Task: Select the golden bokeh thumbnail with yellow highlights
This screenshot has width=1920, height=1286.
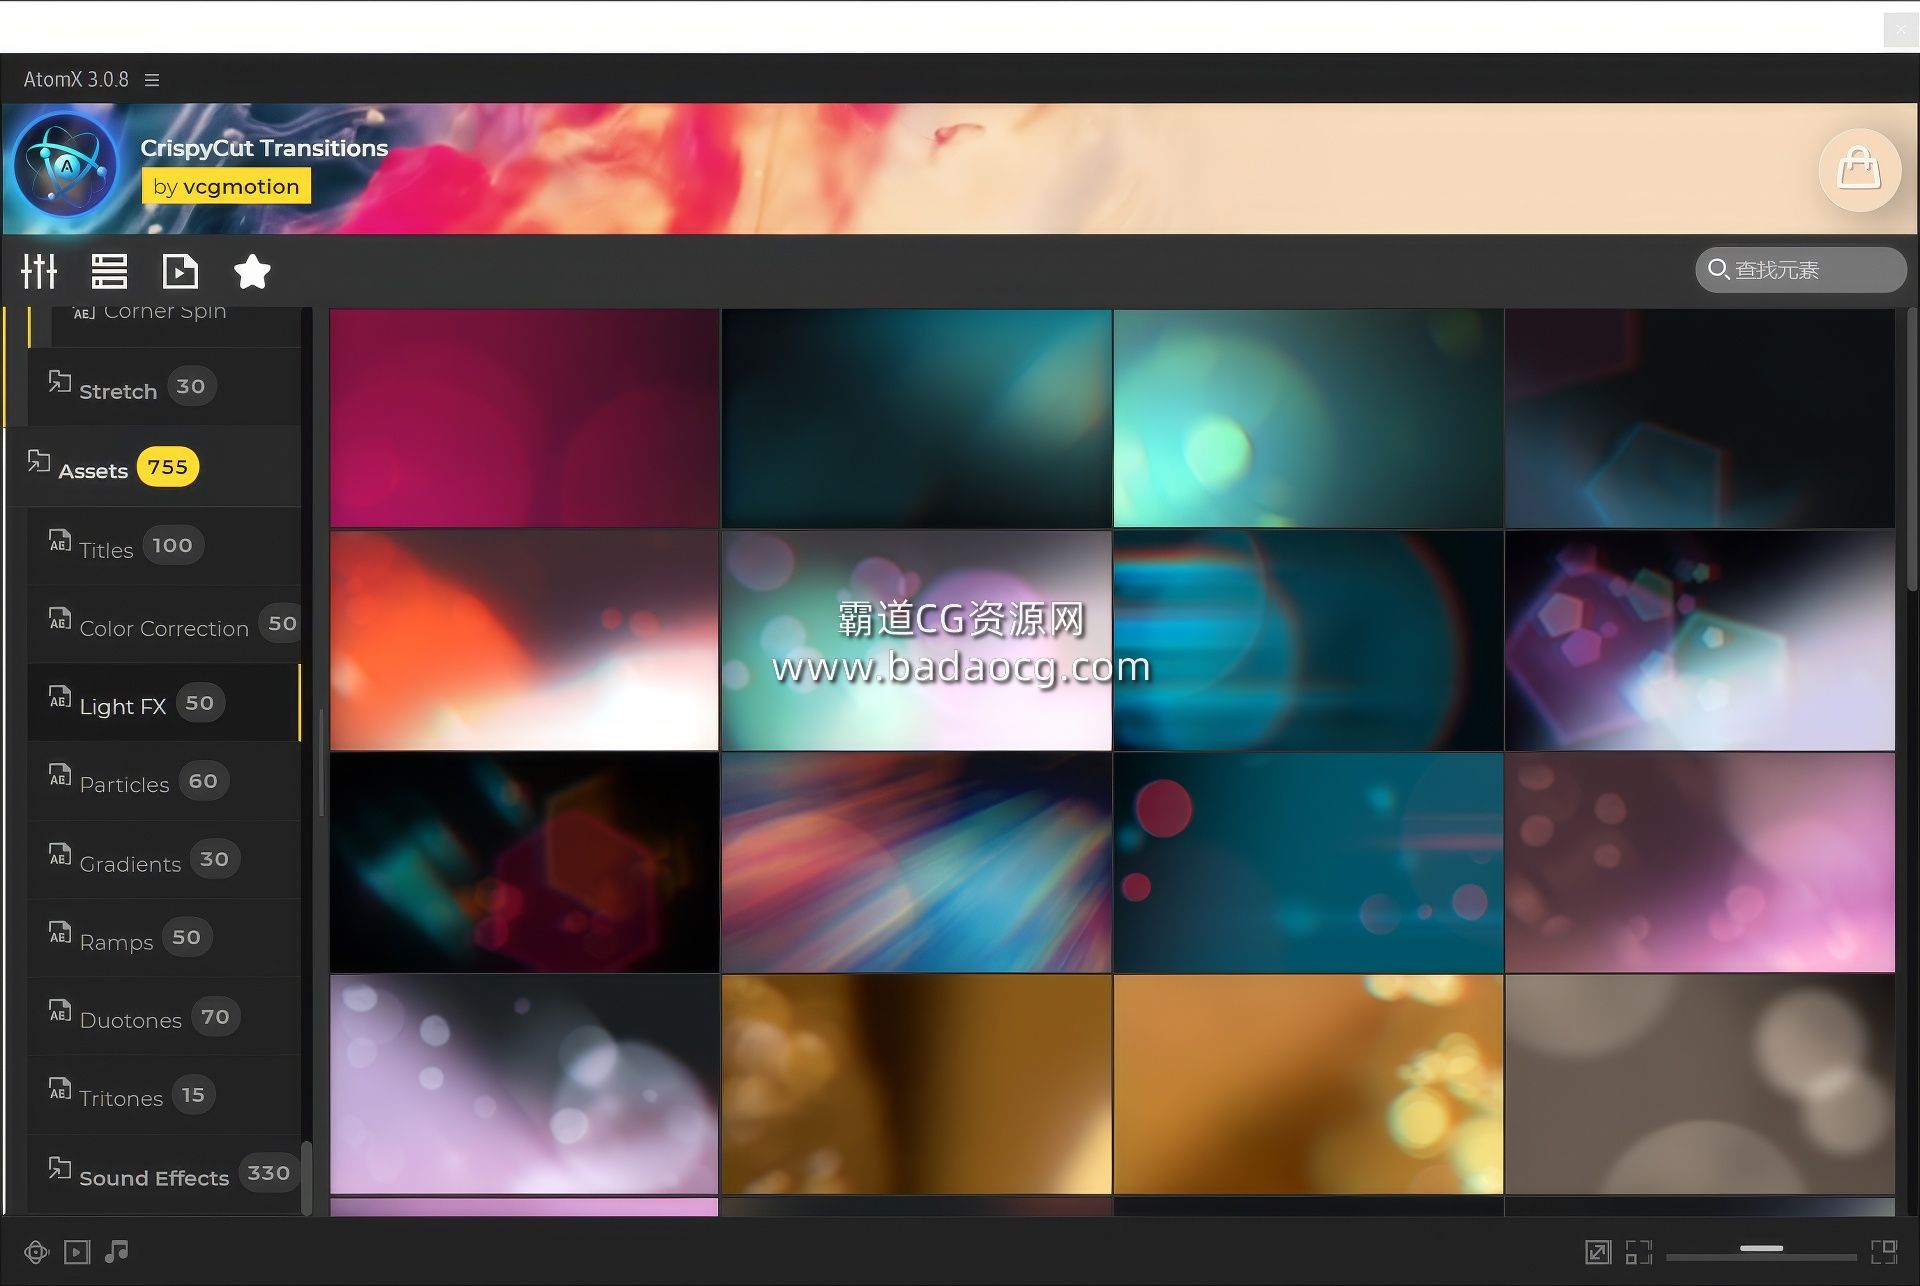Action: [x=1308, y=1084]
